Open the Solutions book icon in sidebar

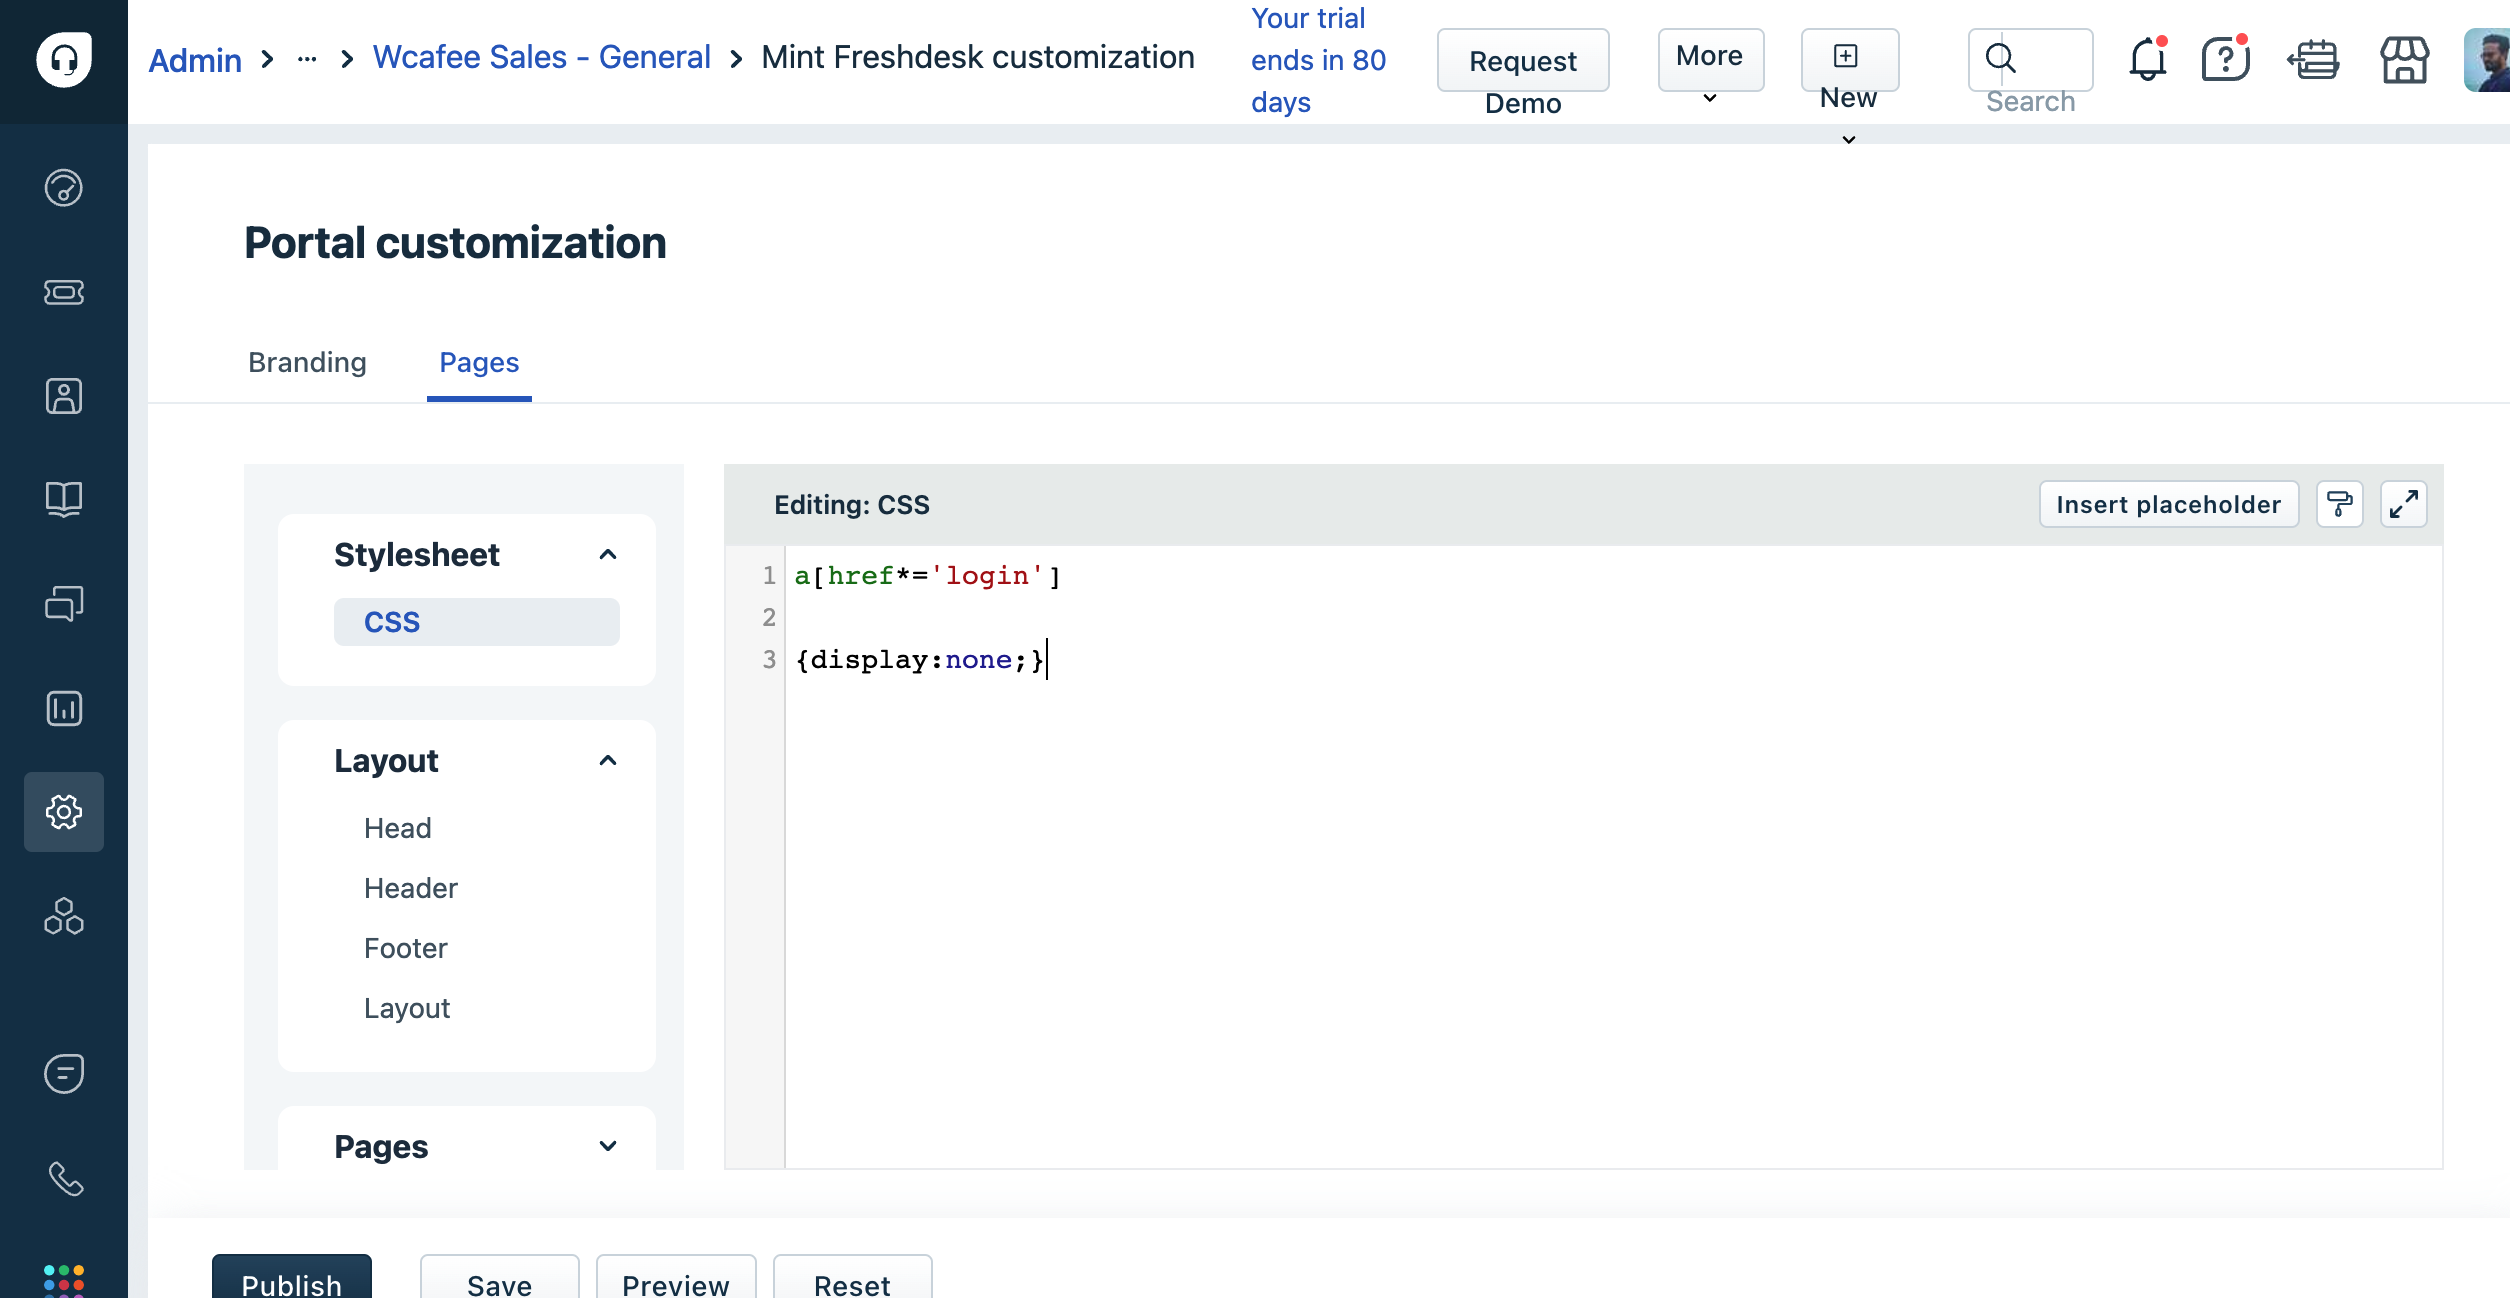point(64,499)
